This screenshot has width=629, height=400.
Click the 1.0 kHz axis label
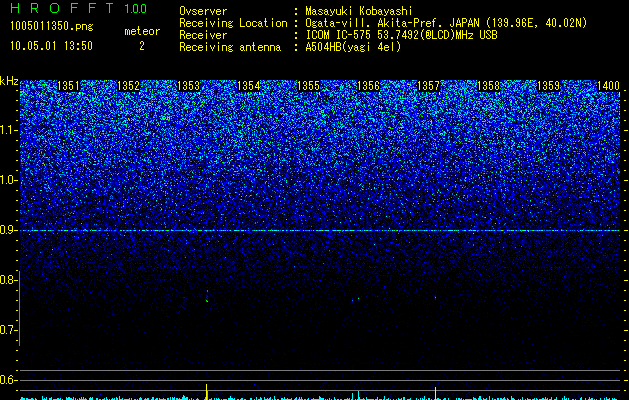click(9, 180)
